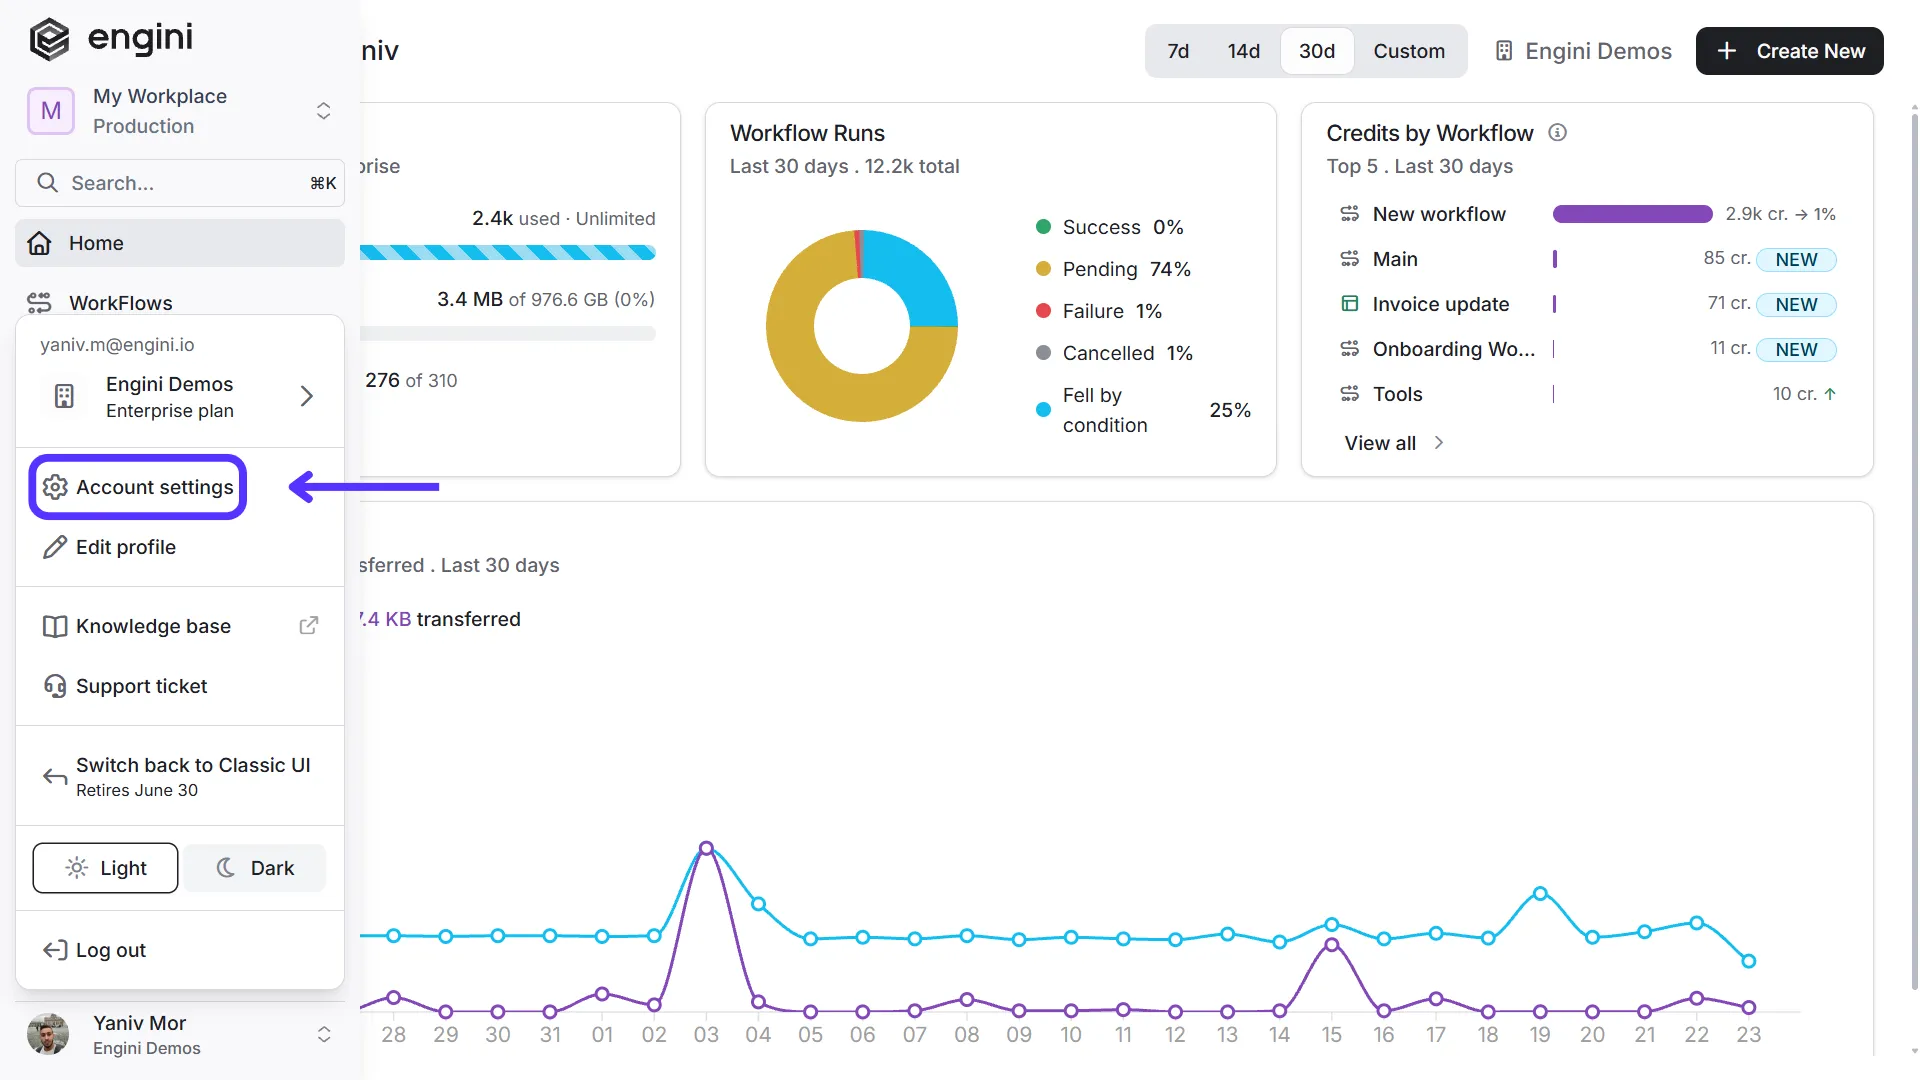
Task: Open Support ticket menu entry
Action: tap(180, 686)
